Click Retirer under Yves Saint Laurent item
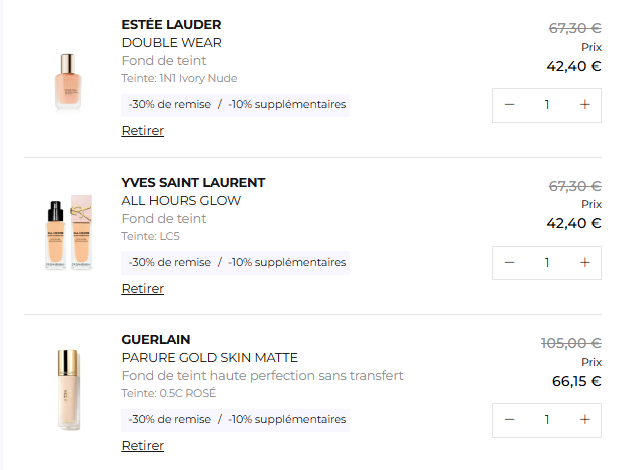The height and width of the screenshot is (470, 618). click(143, 289)
